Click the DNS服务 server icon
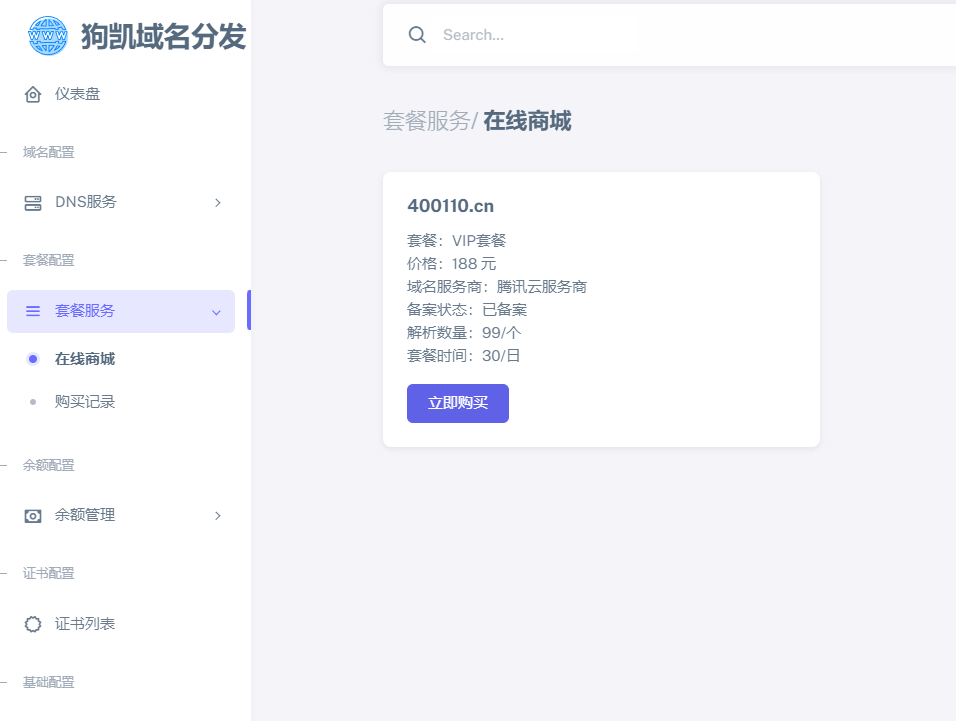The image size is (956, 721). point(33,203)
